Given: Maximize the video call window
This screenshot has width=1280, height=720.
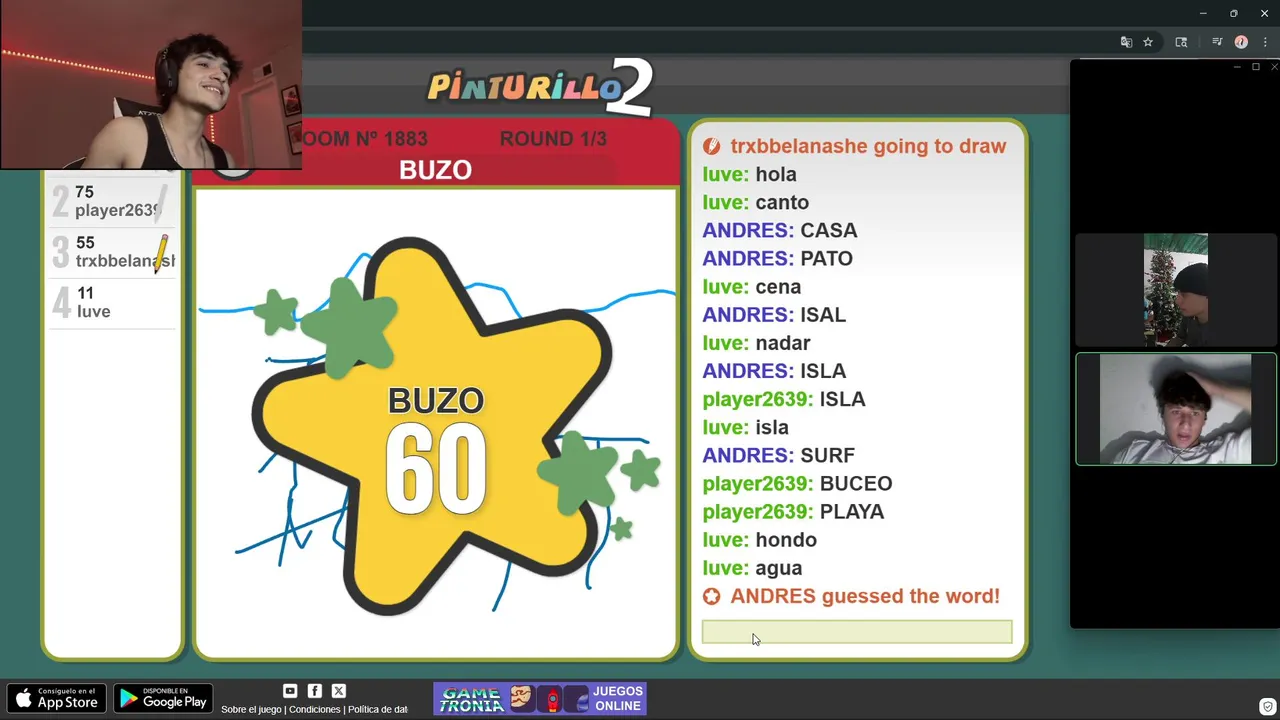Looking at the screenshot, I should 1256,67.
